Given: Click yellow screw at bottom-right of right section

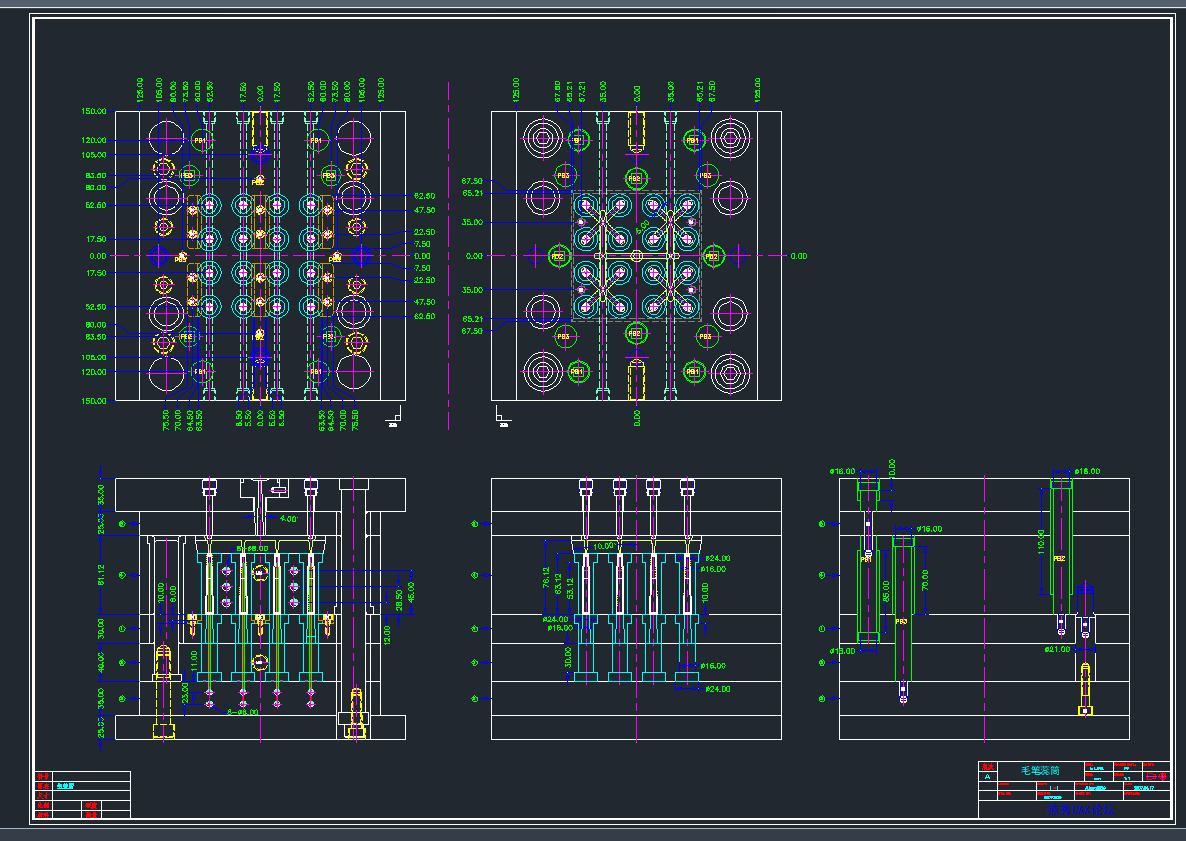Looking at the screenshot, I should tap(1085, 690).
